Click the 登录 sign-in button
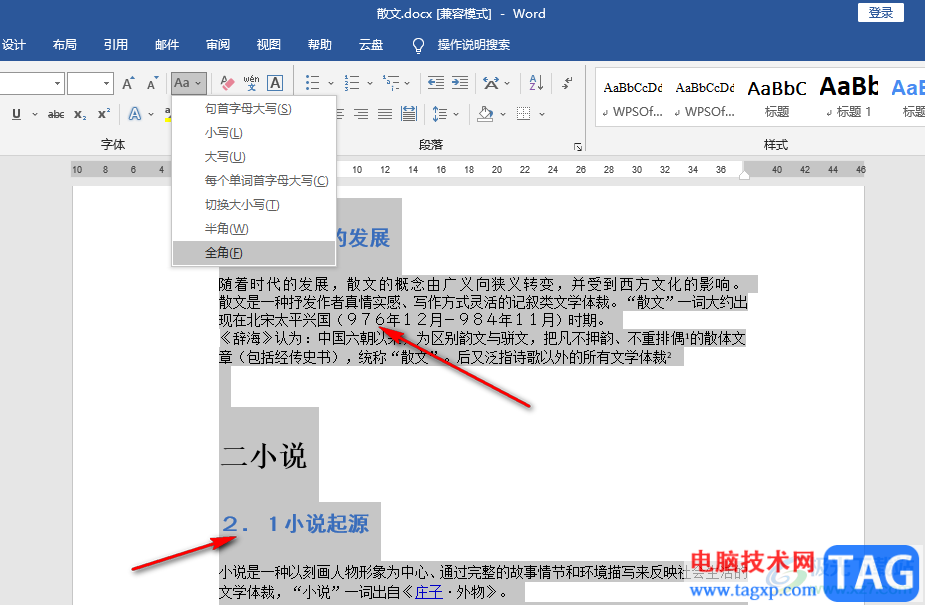 coord(881,12)
